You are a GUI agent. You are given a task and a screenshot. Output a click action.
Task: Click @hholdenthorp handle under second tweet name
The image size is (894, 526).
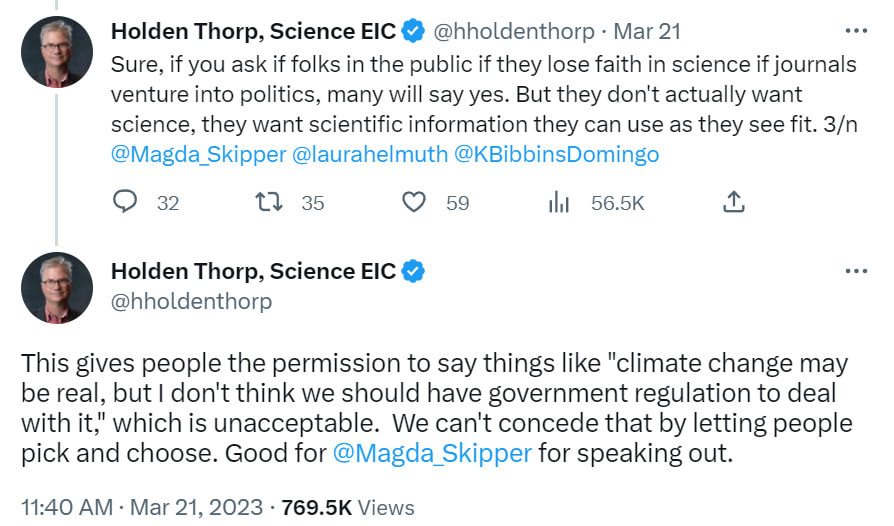[x=191, y=301]
